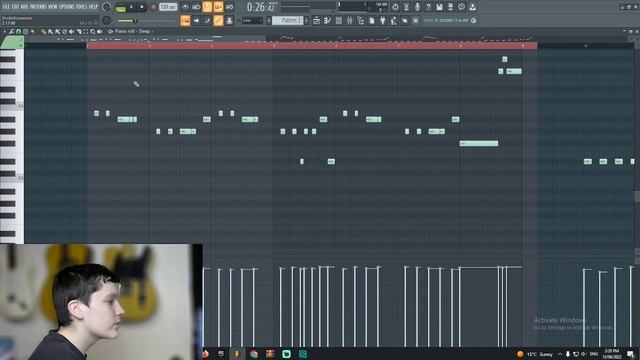Image resolution: width=640 pixels, height=360 pixels.
Task: Open the Piano roll window icon
Action: (327, 20)
